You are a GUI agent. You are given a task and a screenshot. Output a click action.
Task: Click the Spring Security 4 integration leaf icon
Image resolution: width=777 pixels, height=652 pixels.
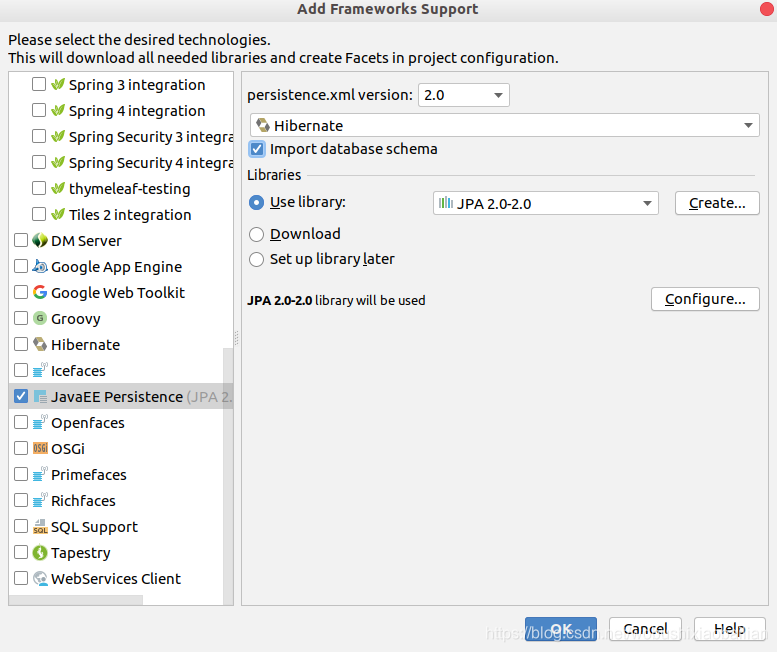click(x=58, y=162)
